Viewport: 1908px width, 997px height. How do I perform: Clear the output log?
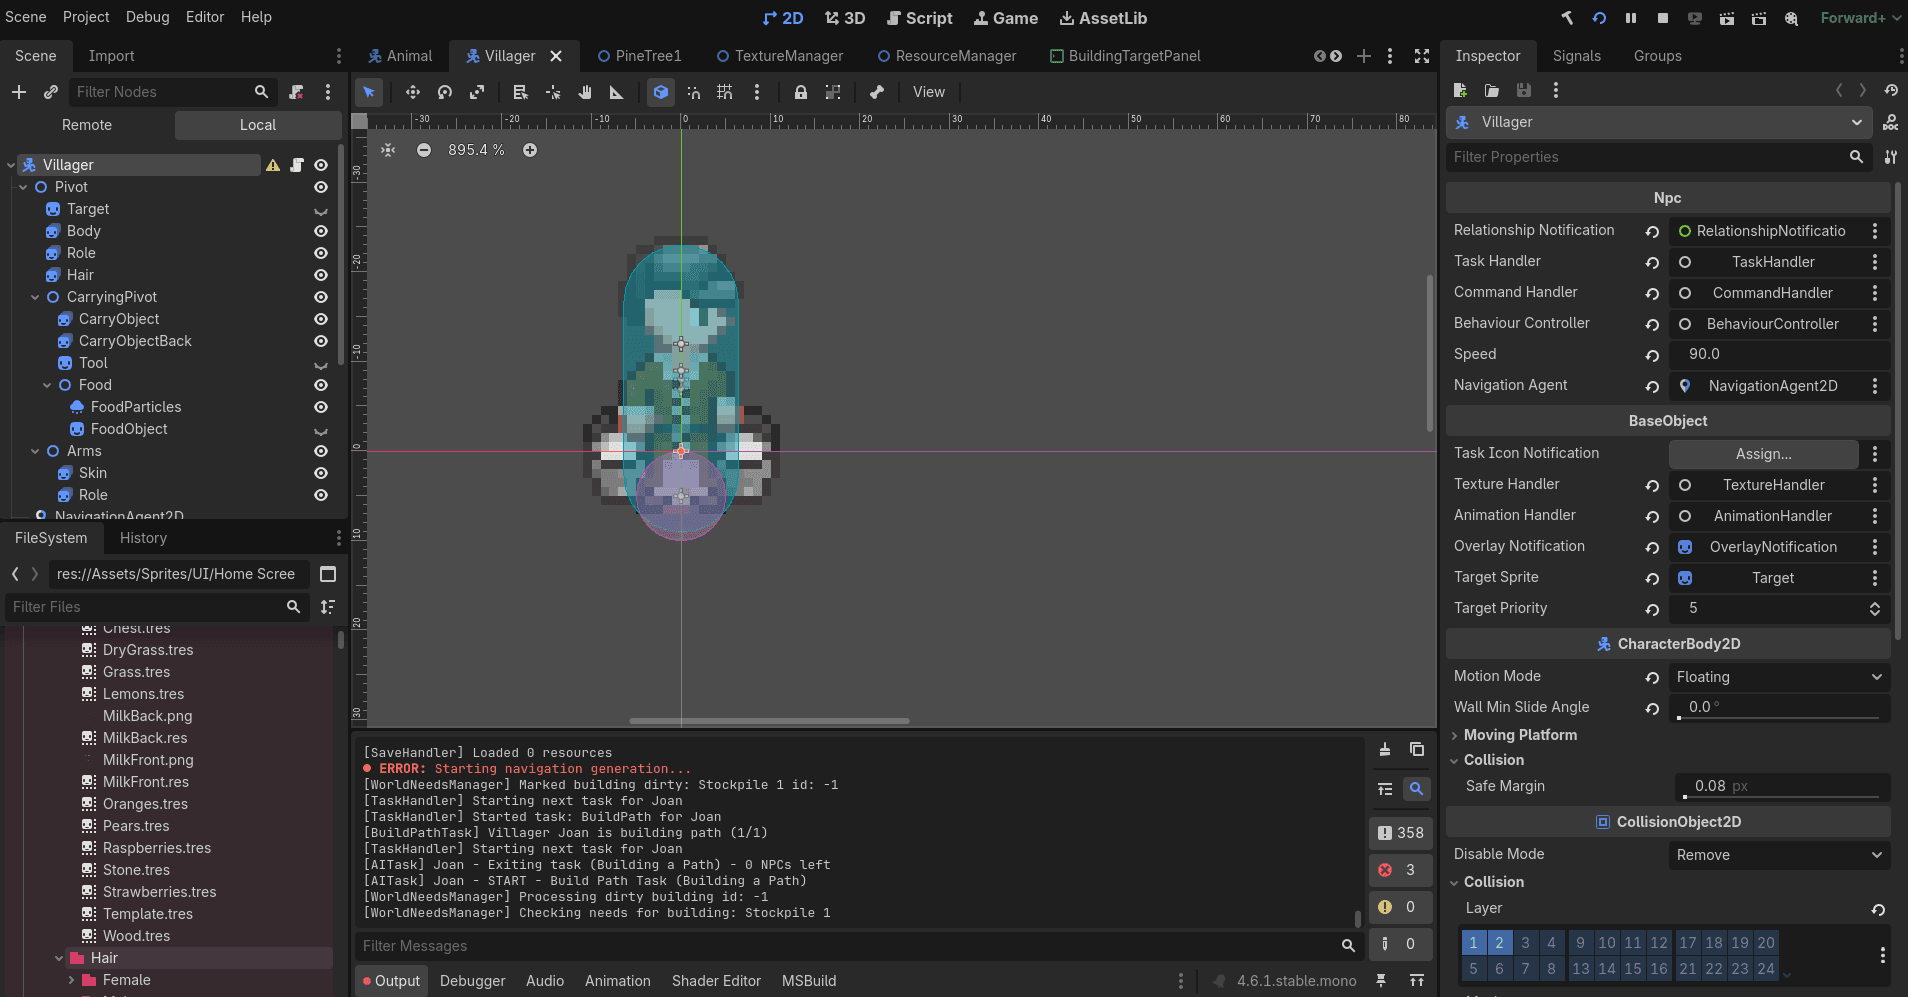click(x=1385, y=749)
